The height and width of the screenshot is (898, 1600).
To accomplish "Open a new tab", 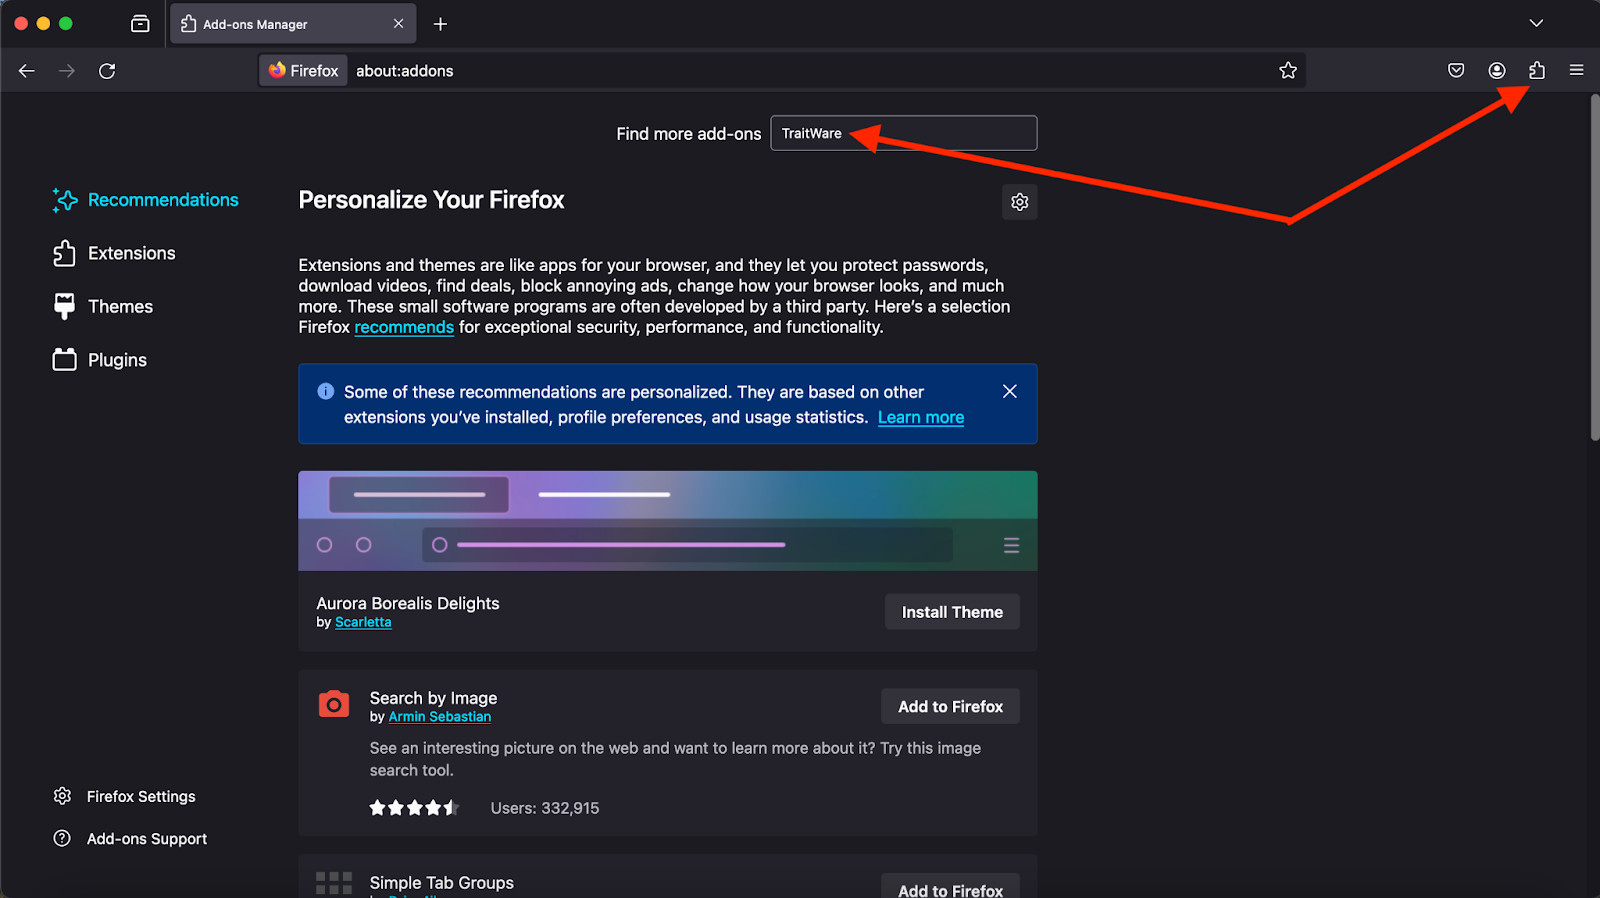I will coord(440,24).
